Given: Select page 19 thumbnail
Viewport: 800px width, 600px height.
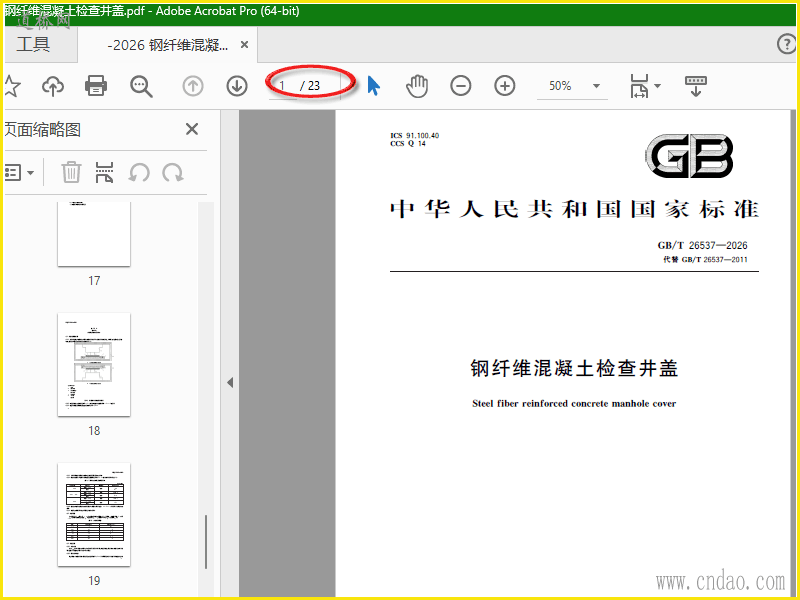Looking at the screenshot, I should (94, 514).
